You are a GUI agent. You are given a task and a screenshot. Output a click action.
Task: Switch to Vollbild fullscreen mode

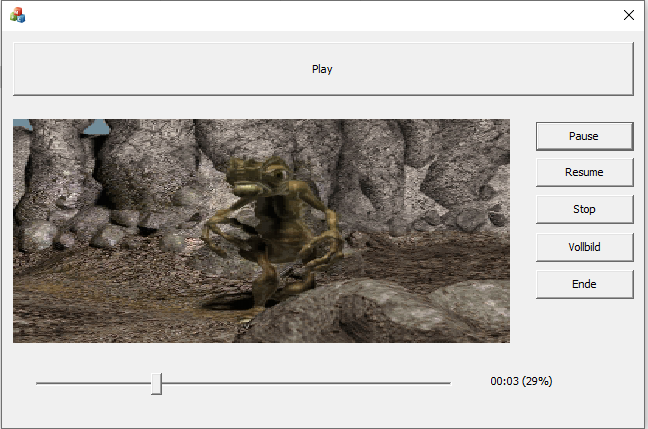[584, 247]
